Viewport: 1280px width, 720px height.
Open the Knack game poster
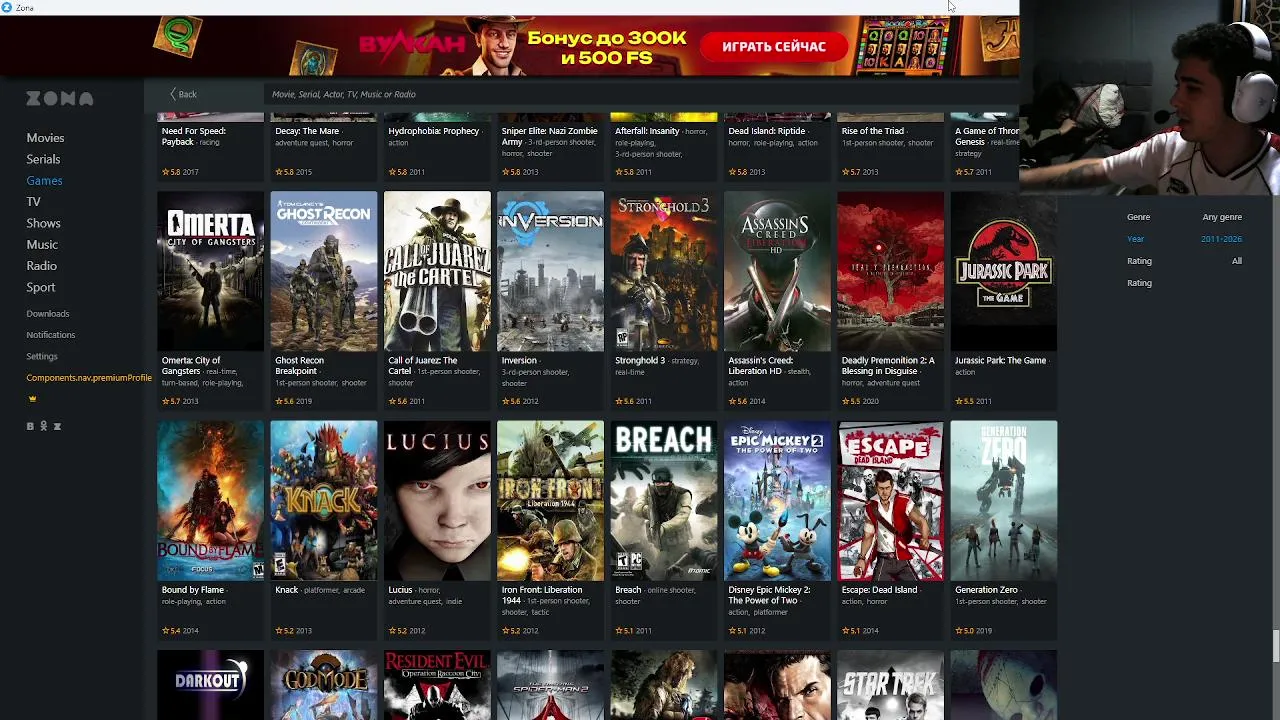tap(324, 501)
